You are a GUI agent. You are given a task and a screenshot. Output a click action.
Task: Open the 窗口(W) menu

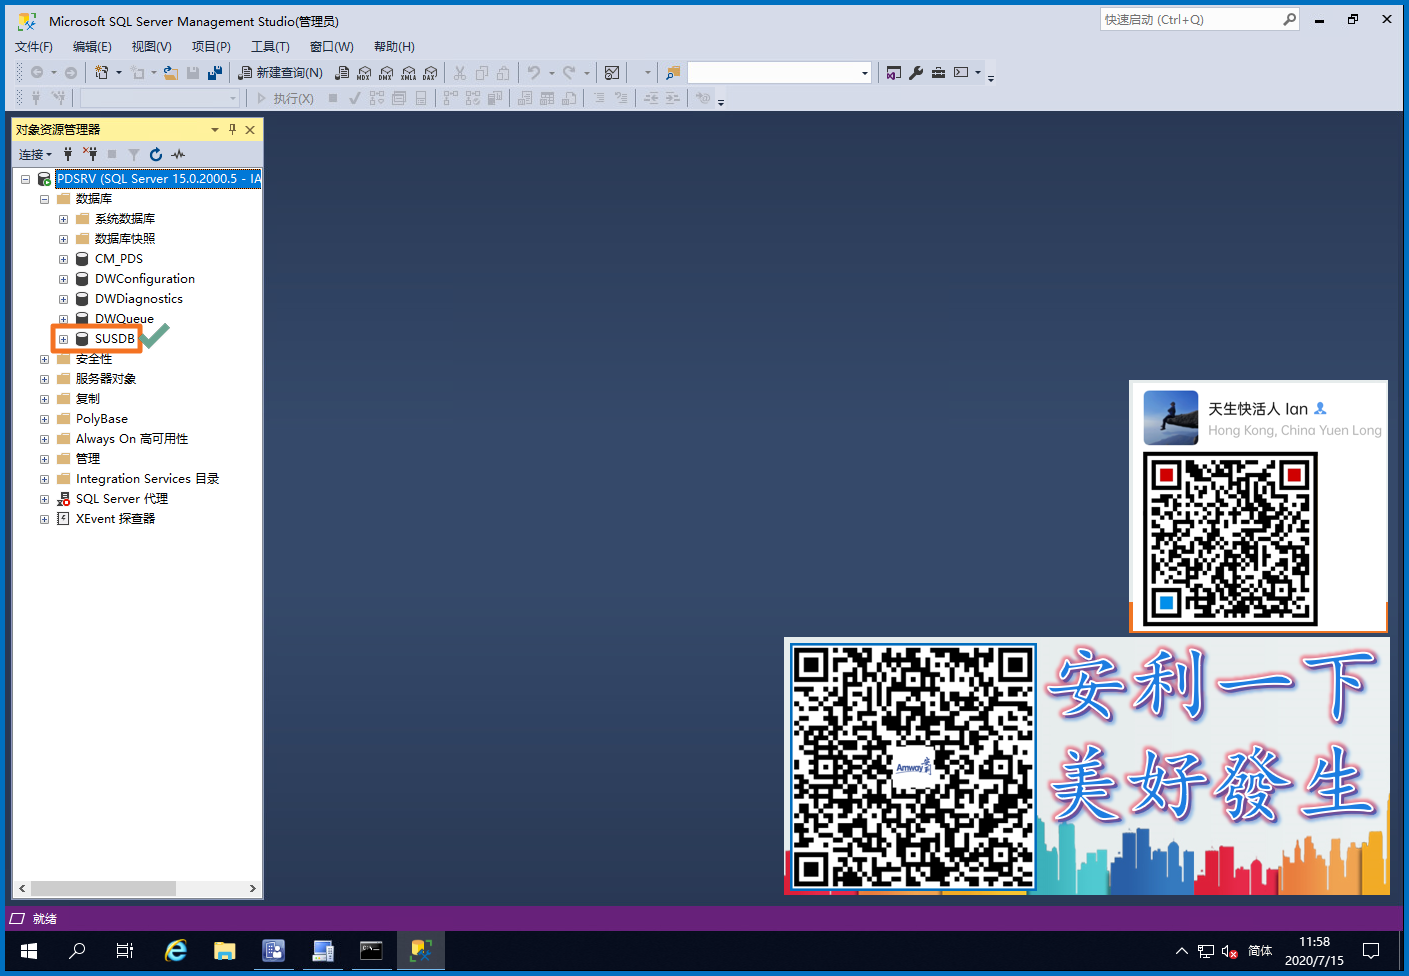331,47
